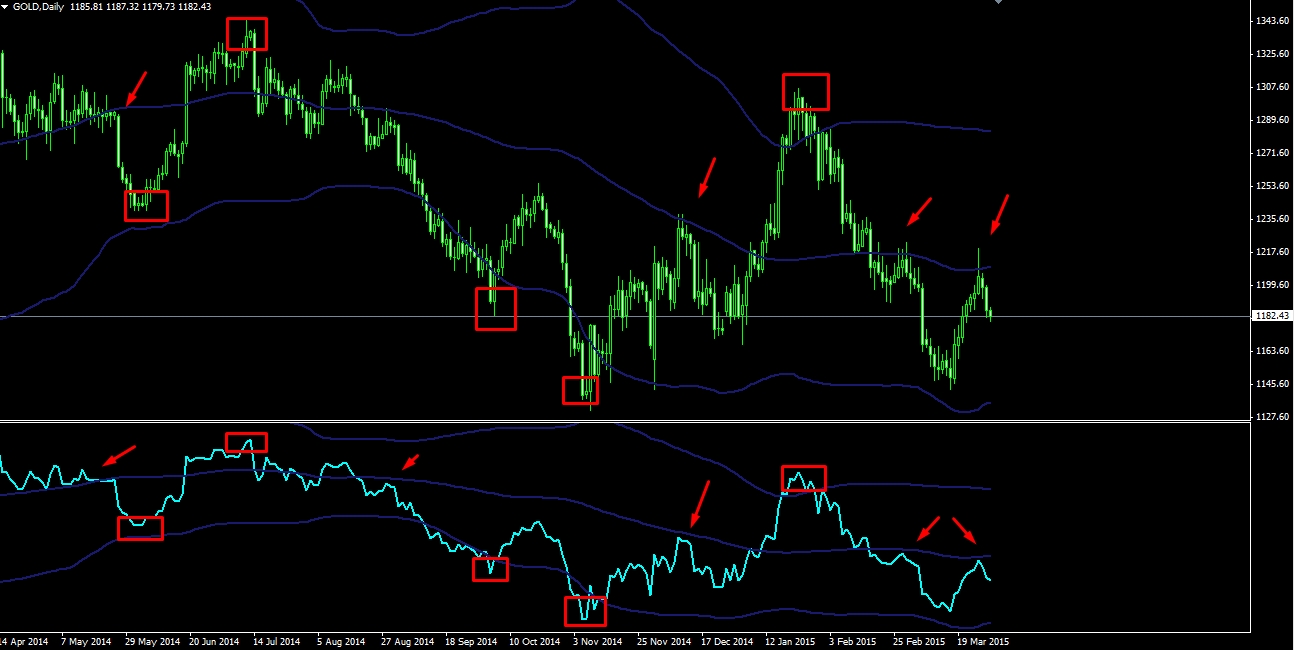
Task: Select indicator red box at January 2015 peak
Action: coord(804,478)
